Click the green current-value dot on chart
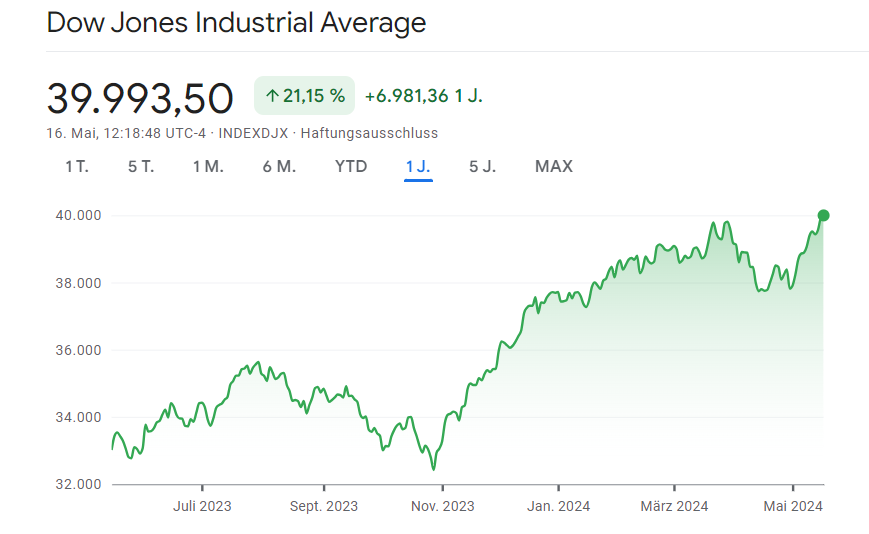Screen dimensions: 869x534 click(824, 215)
